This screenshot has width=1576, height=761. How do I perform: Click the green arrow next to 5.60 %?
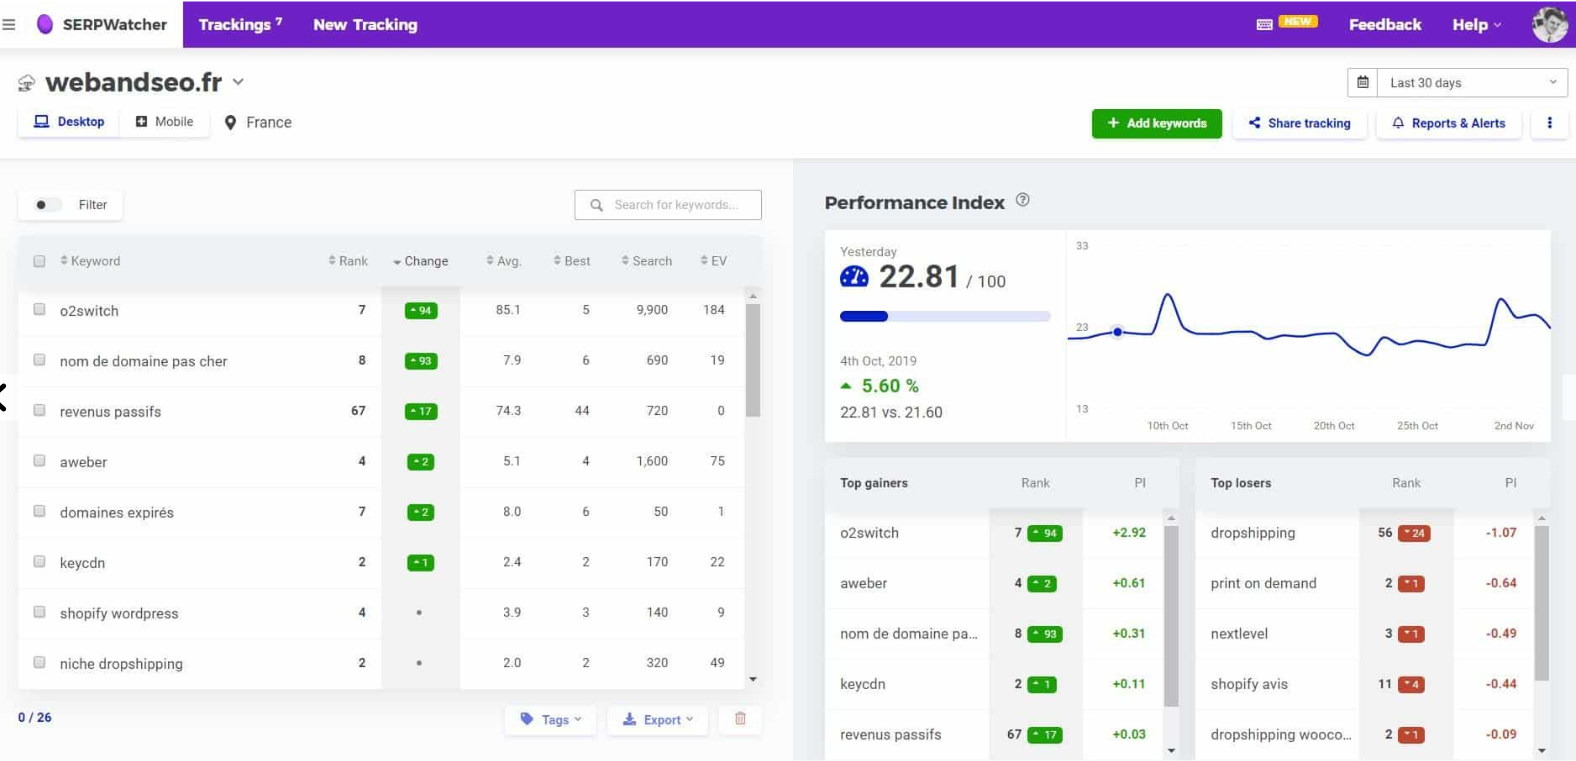[x=847, y=385]
